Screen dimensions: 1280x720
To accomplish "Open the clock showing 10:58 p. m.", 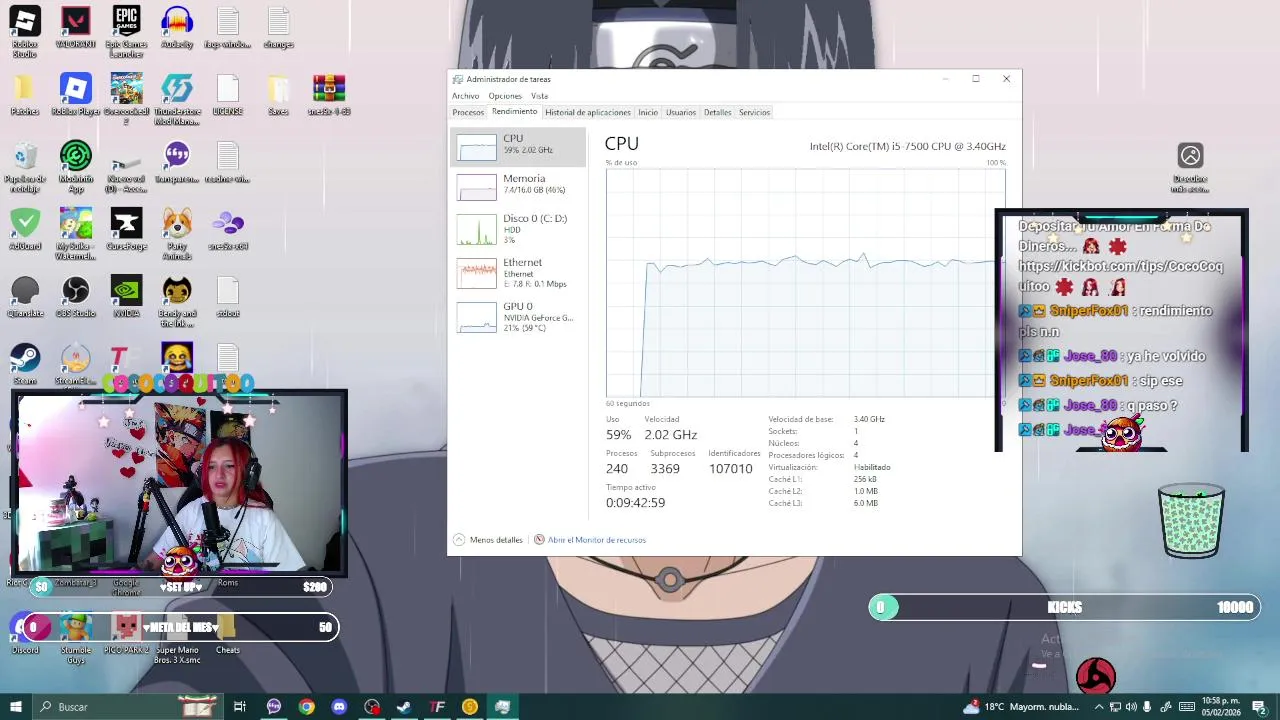I will (1221, 707).
